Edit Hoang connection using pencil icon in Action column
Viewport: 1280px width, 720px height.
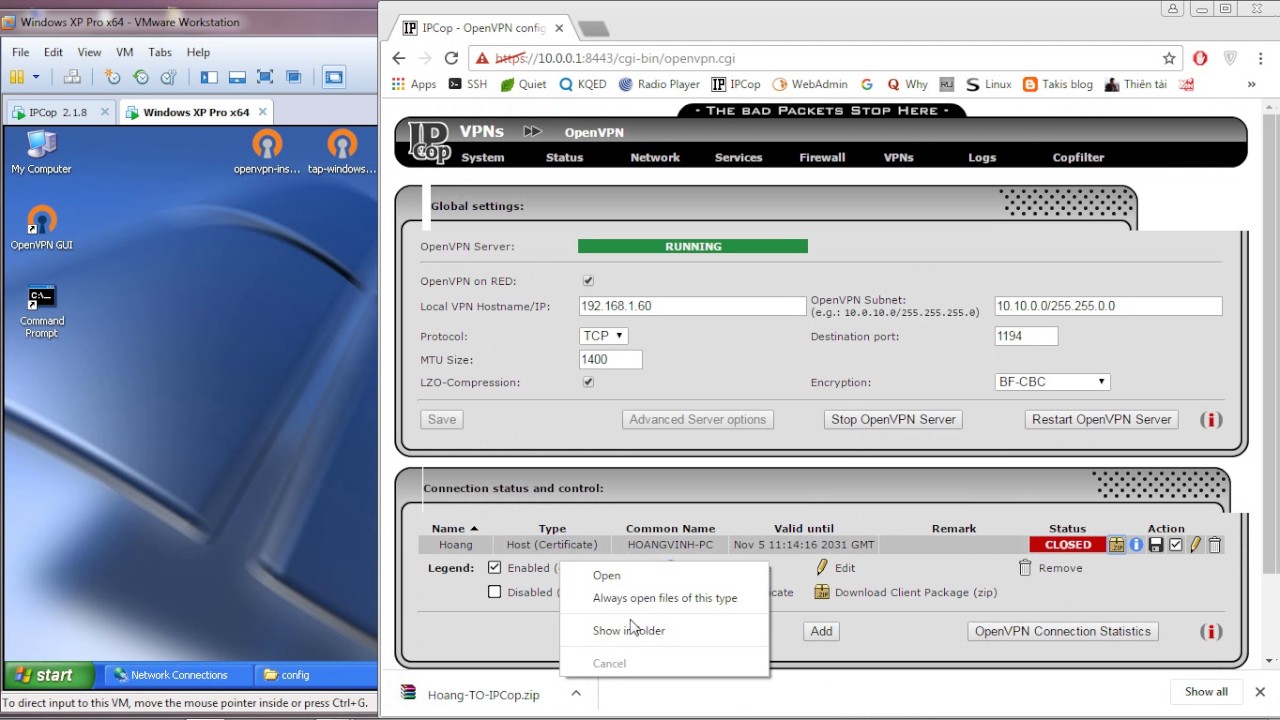(1195, 545)
